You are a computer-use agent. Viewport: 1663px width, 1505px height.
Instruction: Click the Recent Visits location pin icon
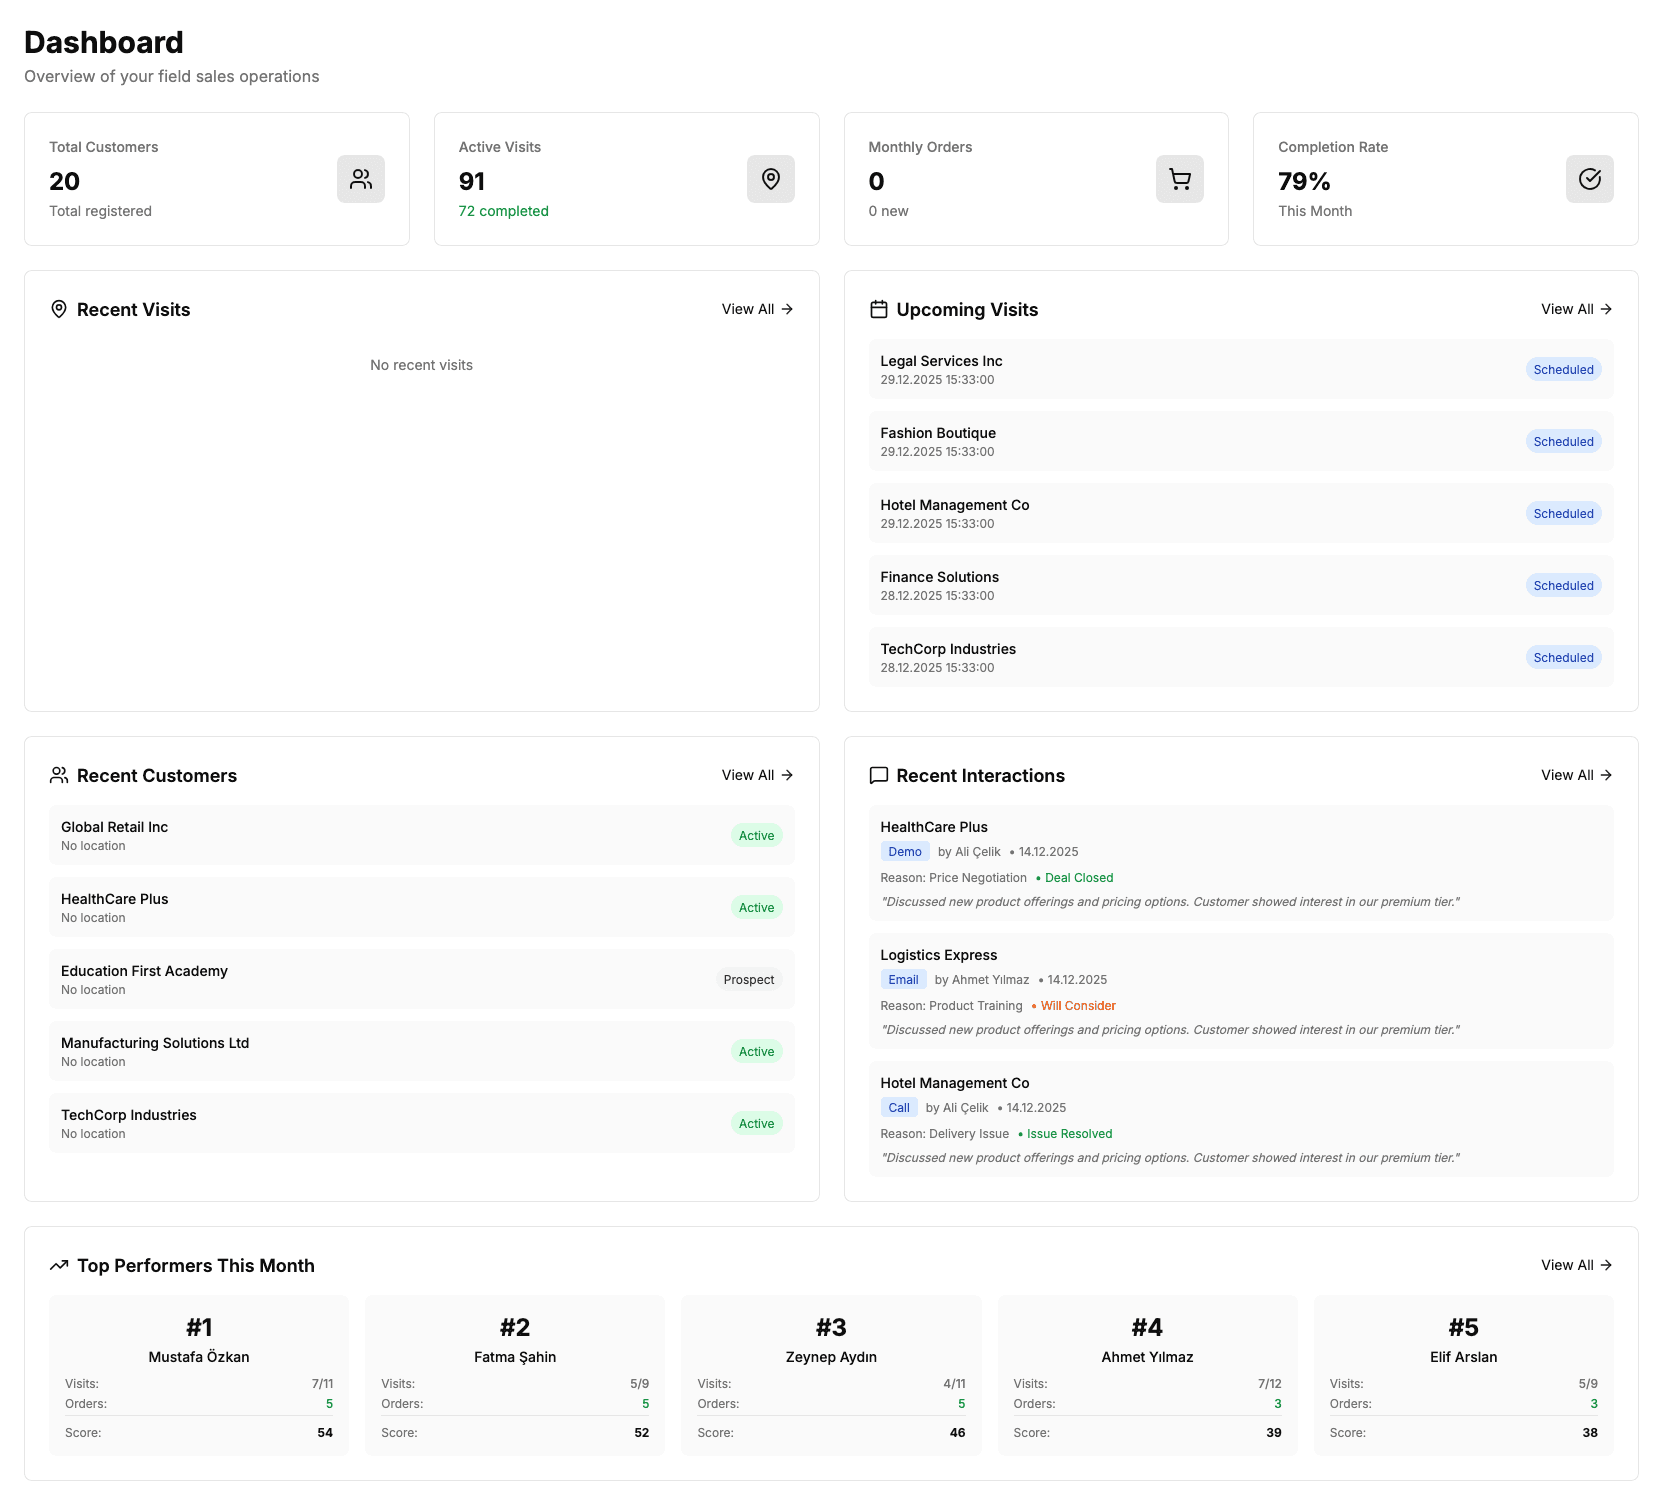[x=59, y=309]
